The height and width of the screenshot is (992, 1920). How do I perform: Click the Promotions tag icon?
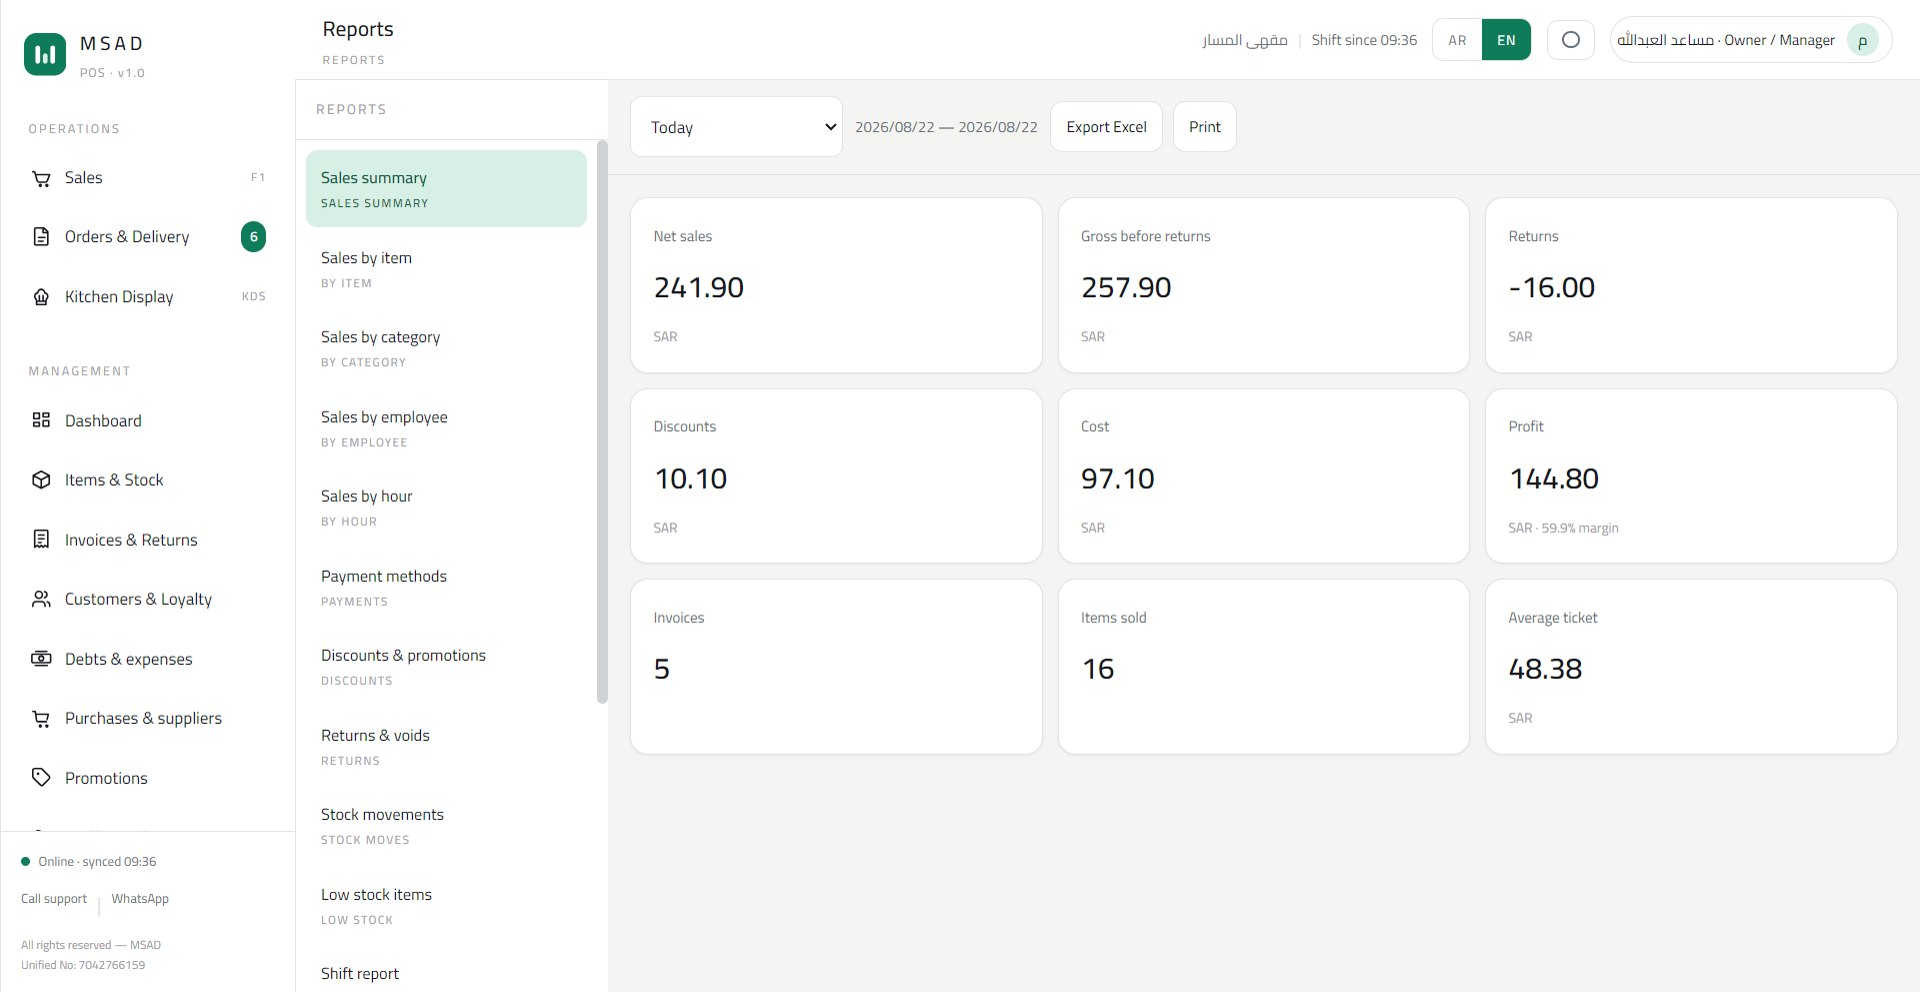(41, 777)
